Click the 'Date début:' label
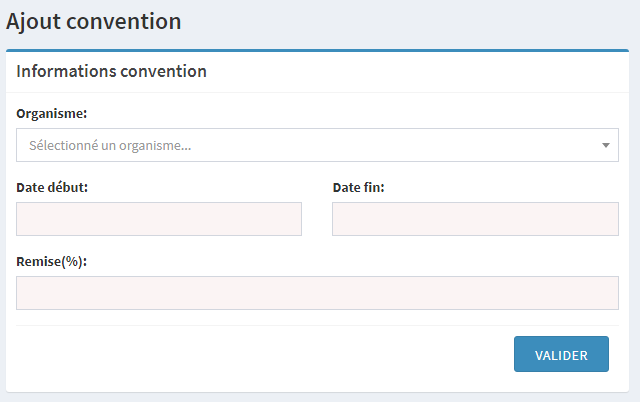 (x=52, y=187)
